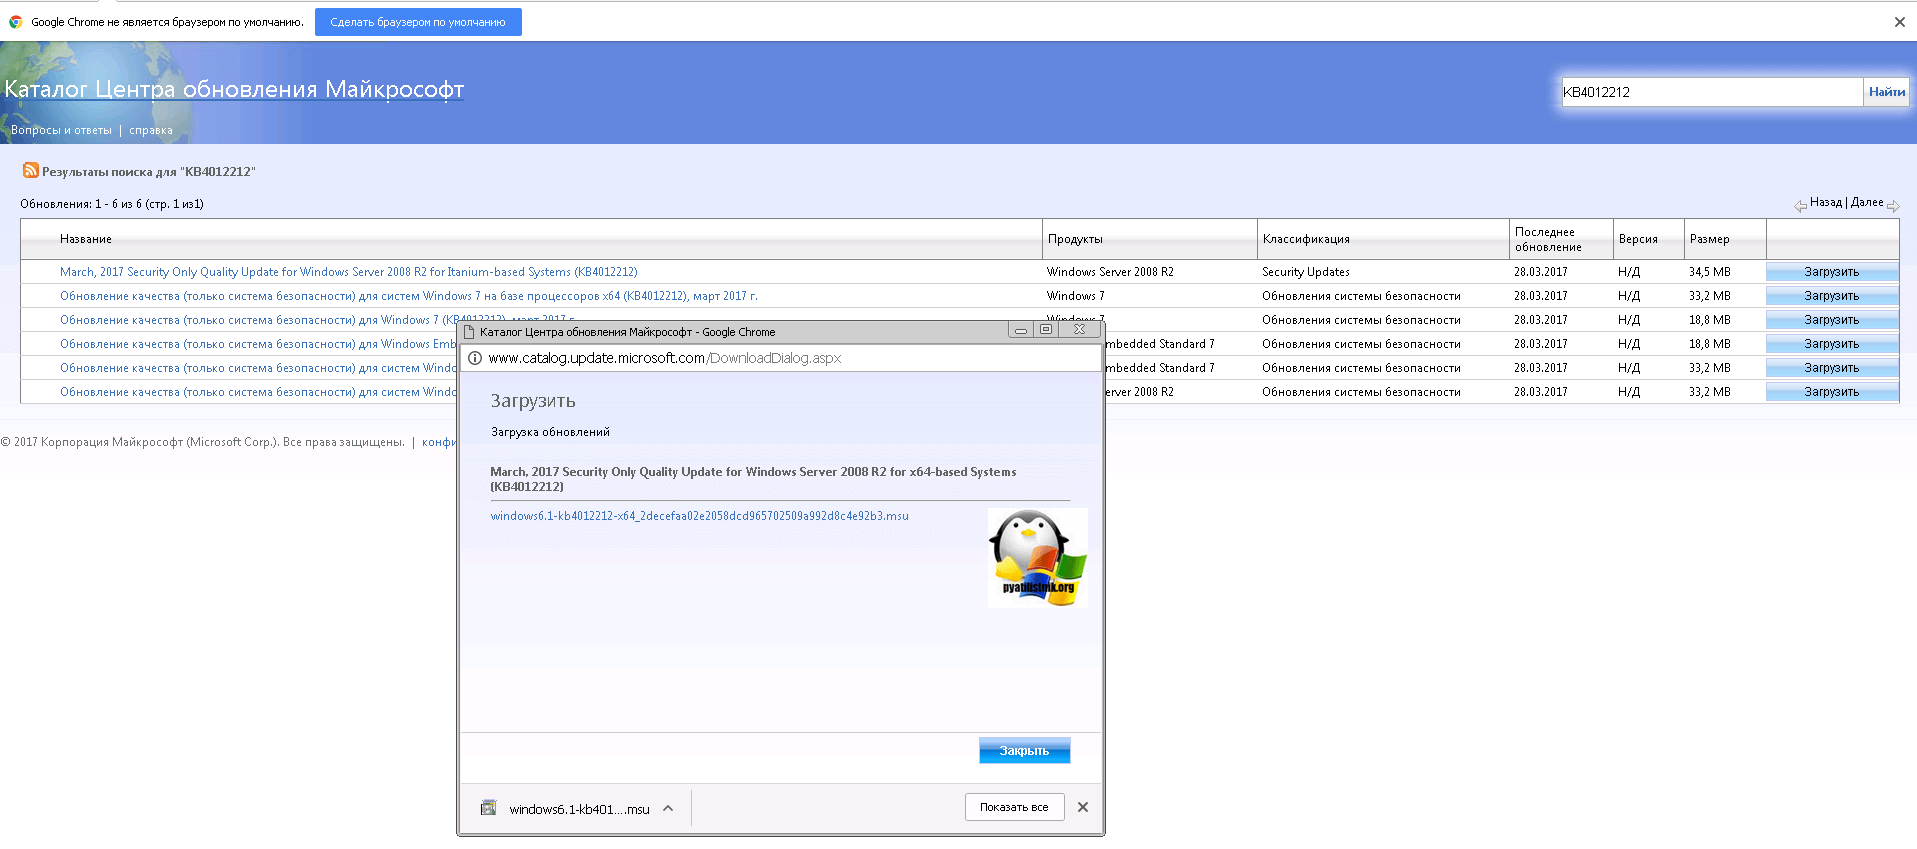Sort by the 'Продукты' column header
This screenshot has width=1917, height=849.
[1075, 239]
